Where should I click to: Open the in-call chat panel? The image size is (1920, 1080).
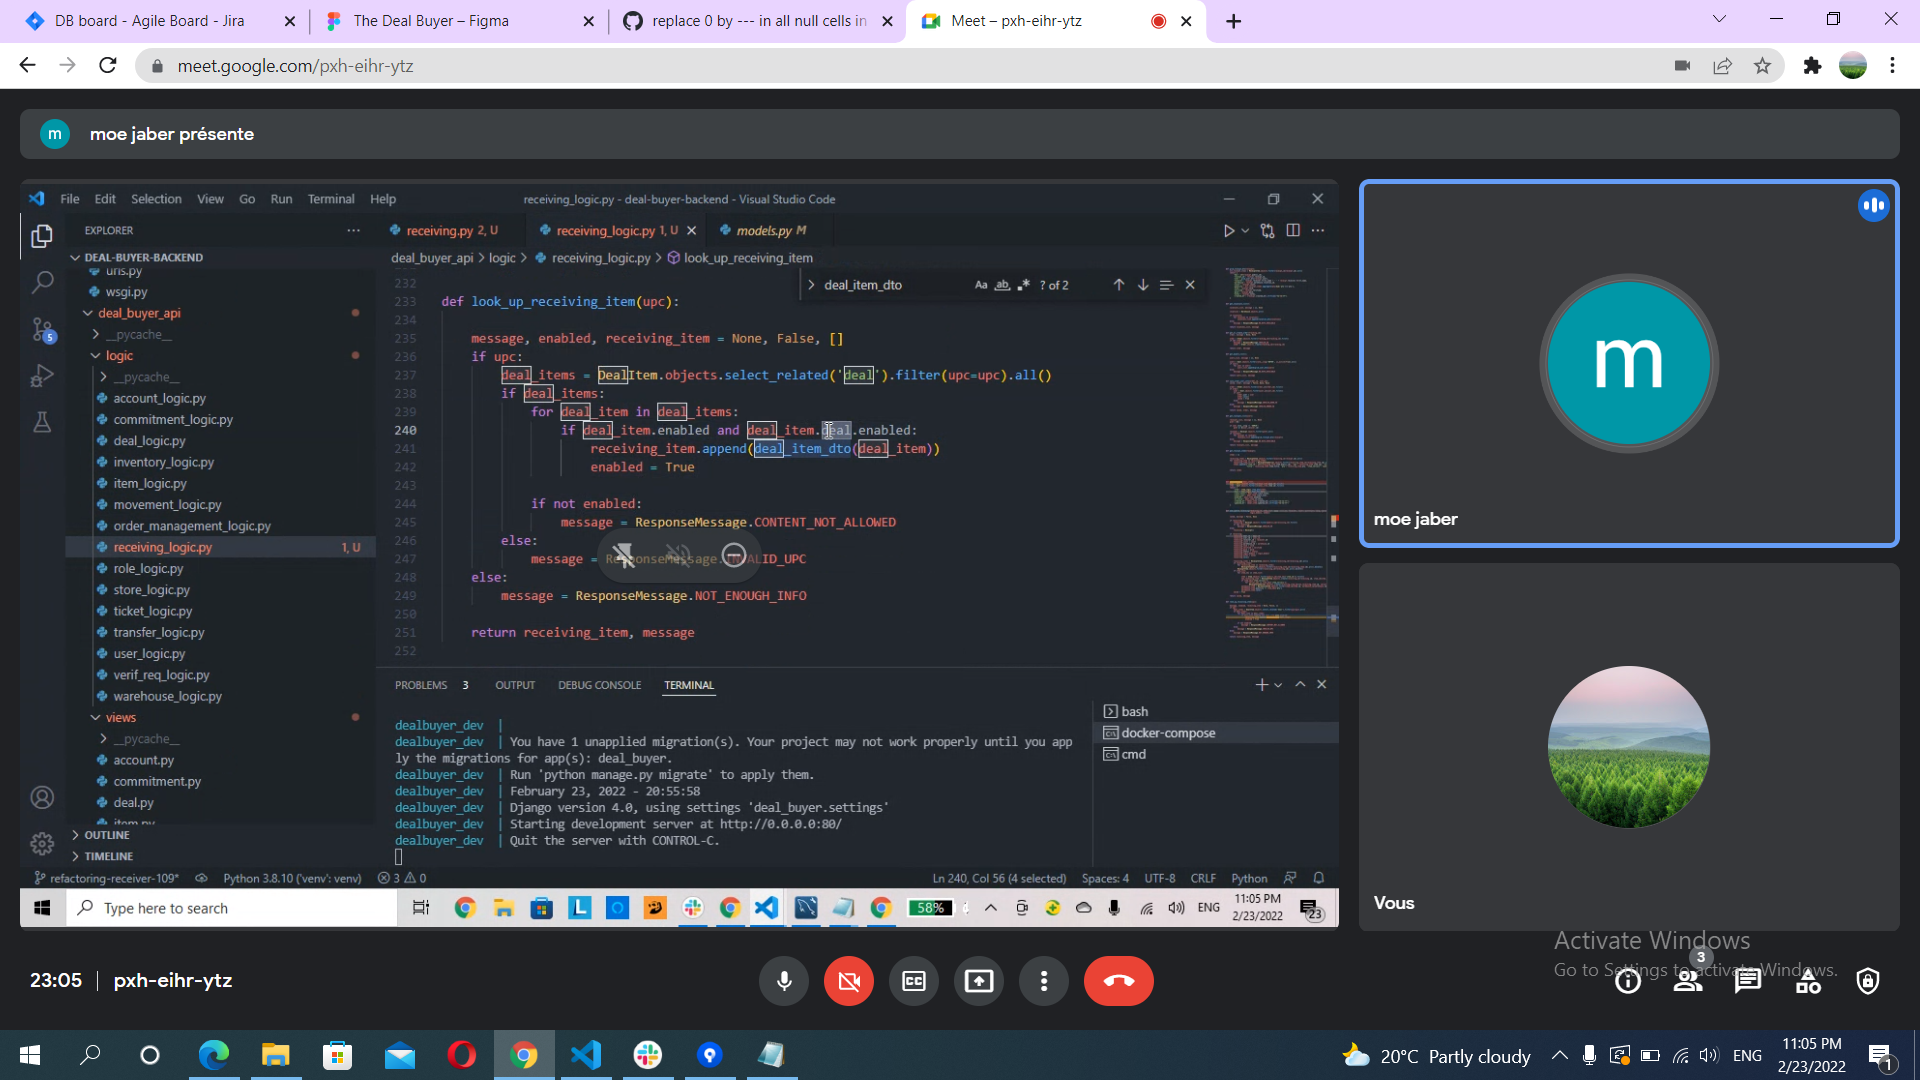(x=1748, y=981)
